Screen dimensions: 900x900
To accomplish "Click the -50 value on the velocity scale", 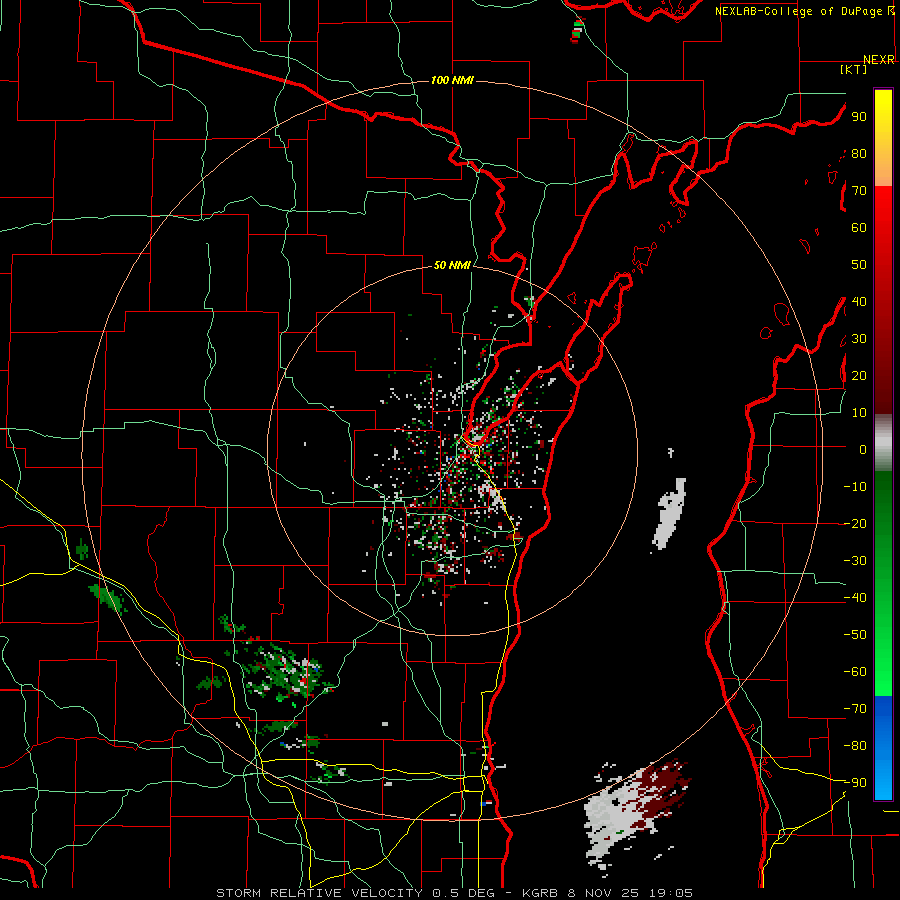I will [855, 634].
